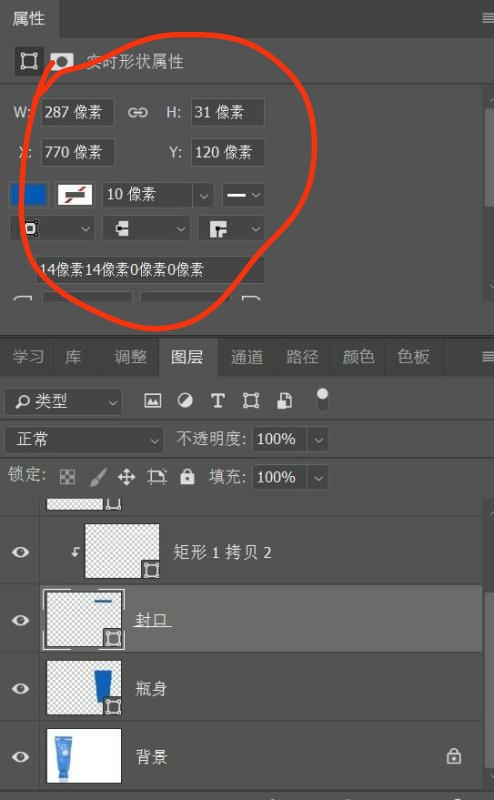This screenshot has height=800, width=494.
Task: Select the 矩形 1 拷贝 2 layer thumbnail
Action: click(x=122, y=551)
